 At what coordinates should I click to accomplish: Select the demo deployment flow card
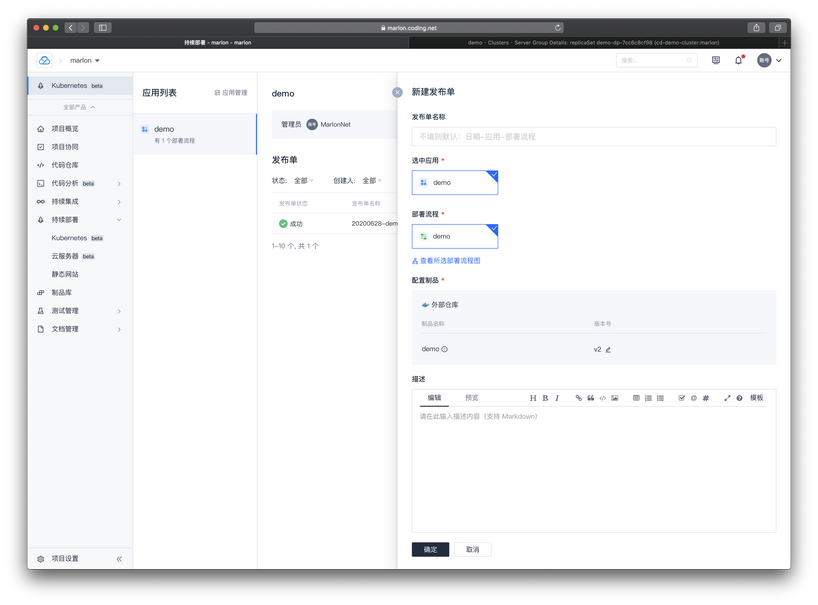coord(455,236)
